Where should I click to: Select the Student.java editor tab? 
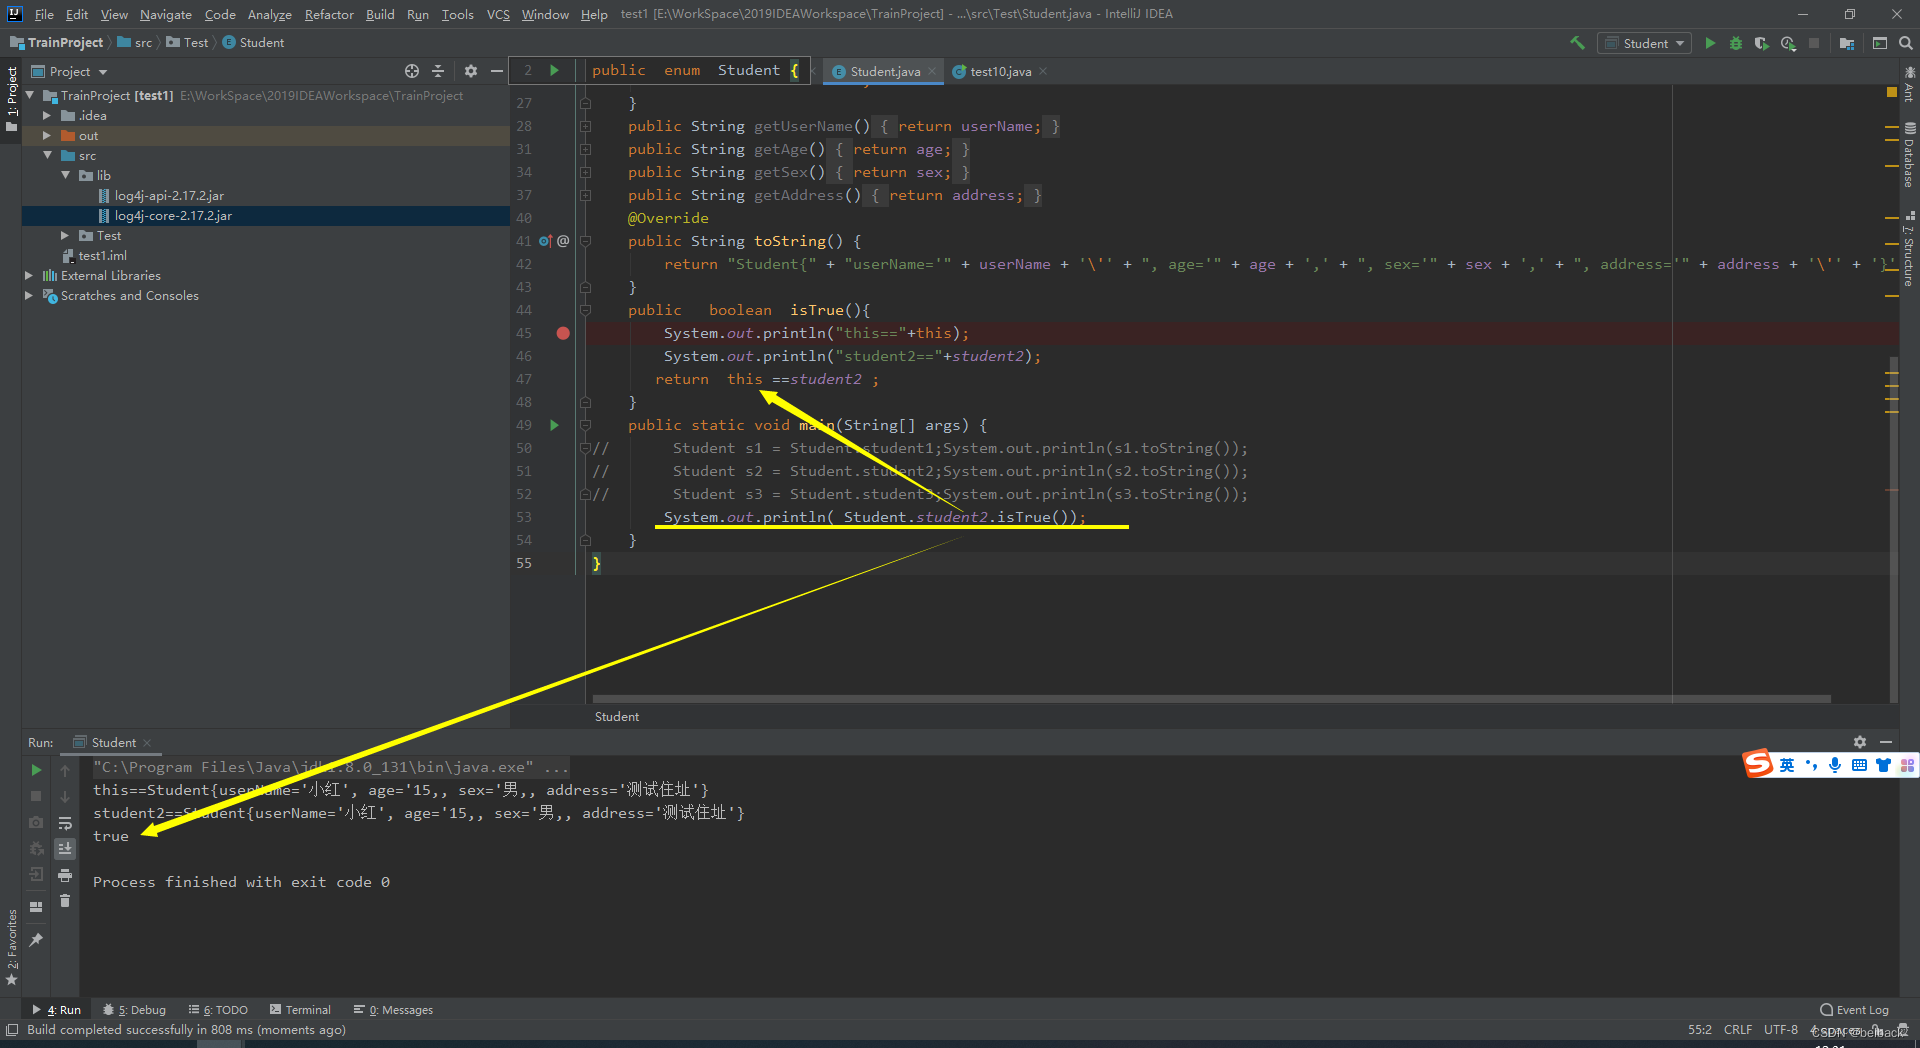(x=884, y=71)
